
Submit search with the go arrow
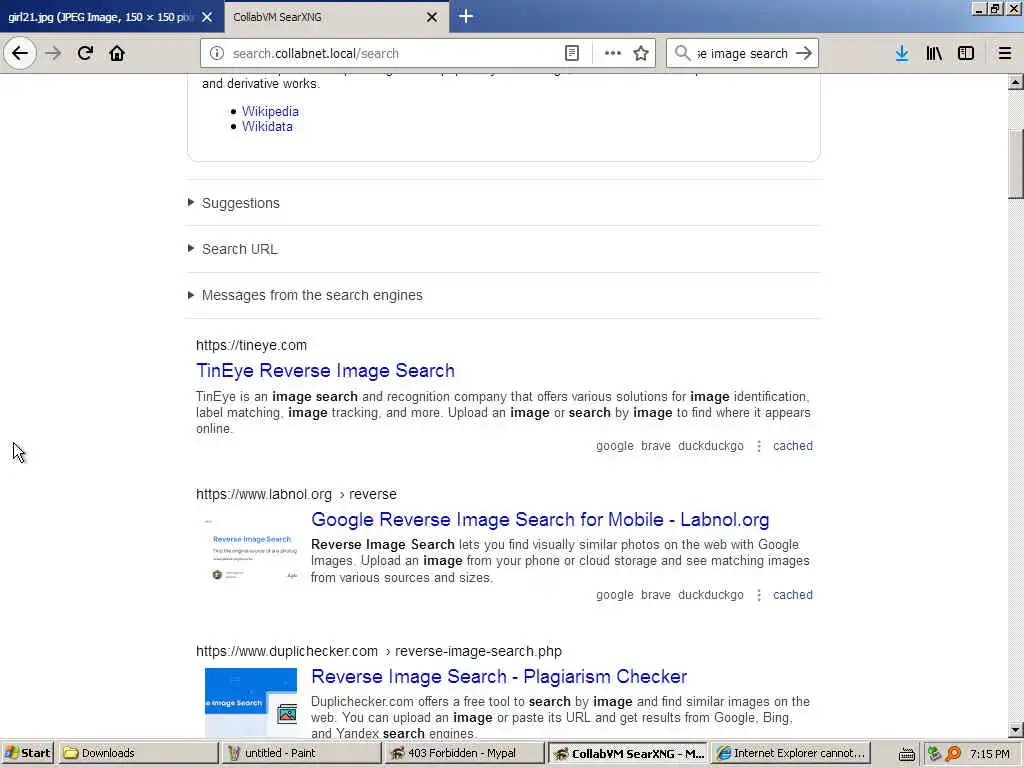pyautogui.click(x=805, y=53)
